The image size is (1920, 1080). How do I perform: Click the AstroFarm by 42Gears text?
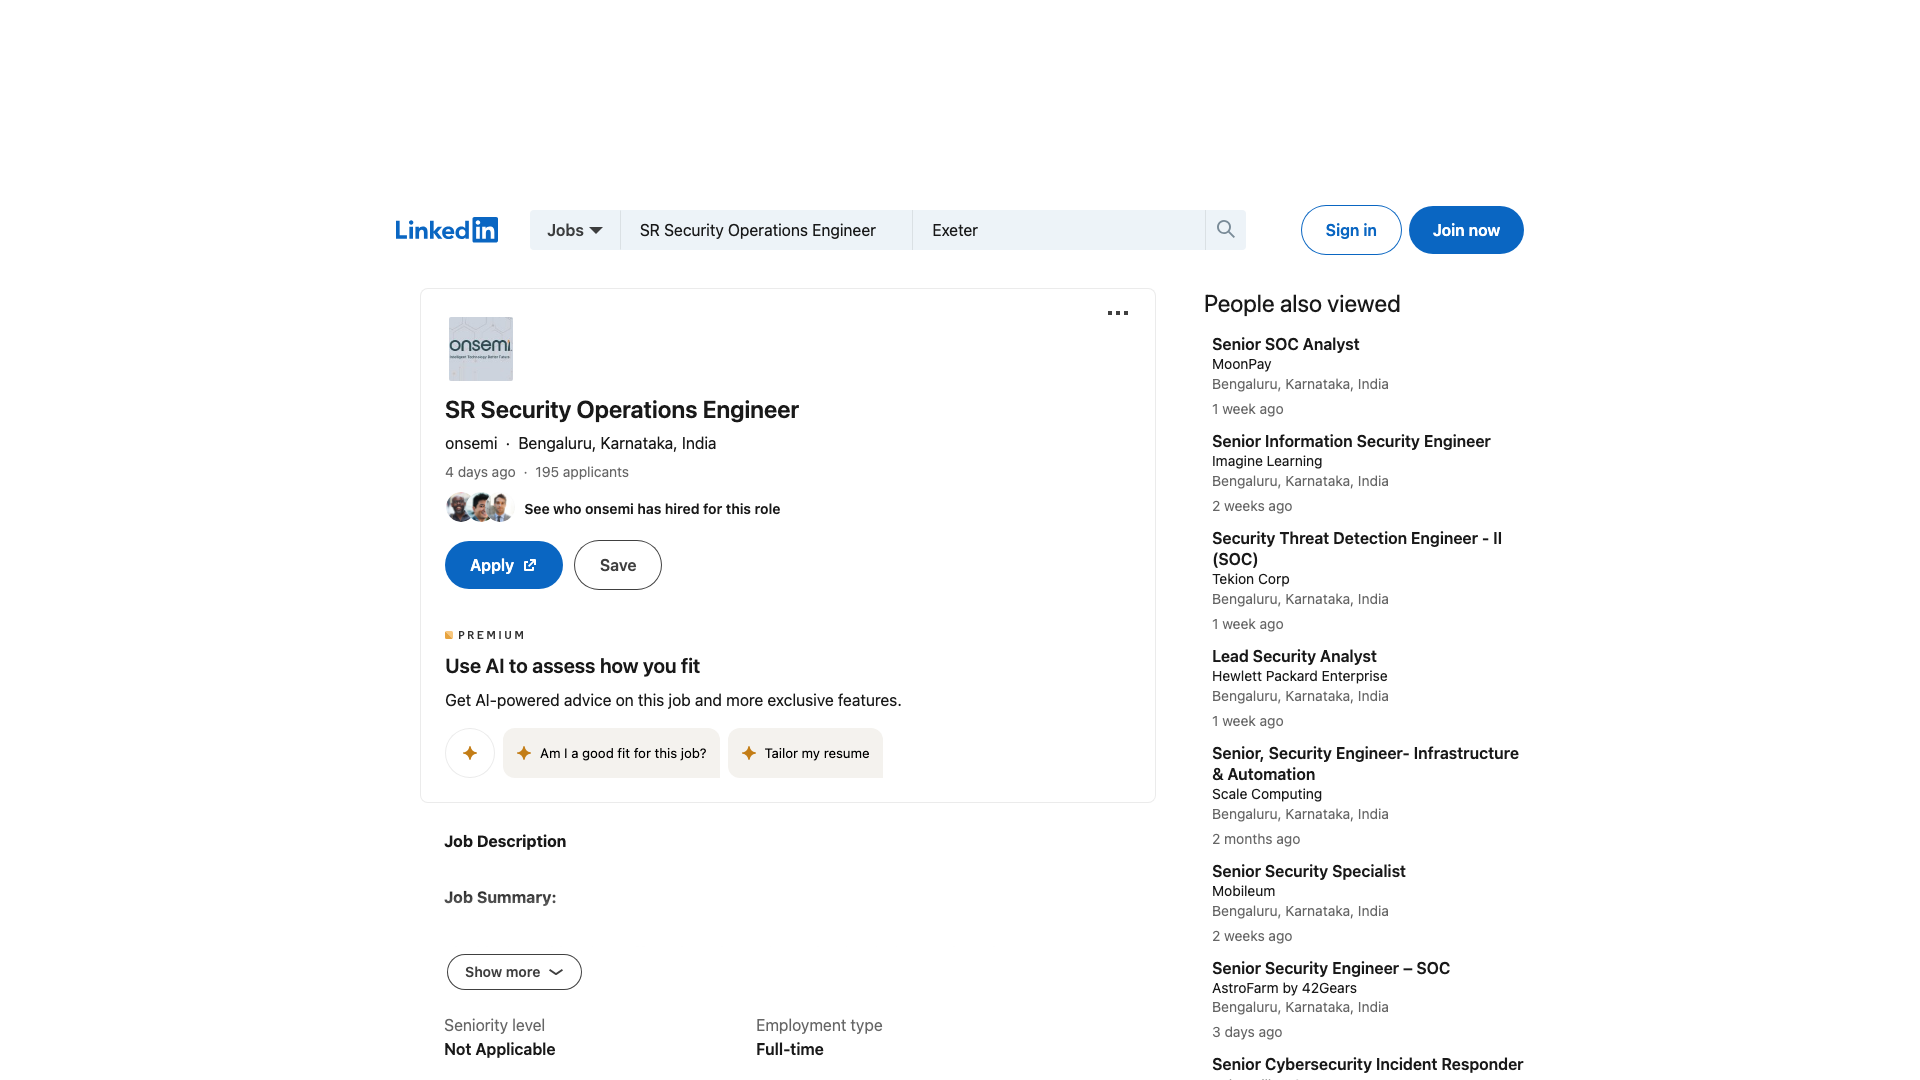(1284, 988)
